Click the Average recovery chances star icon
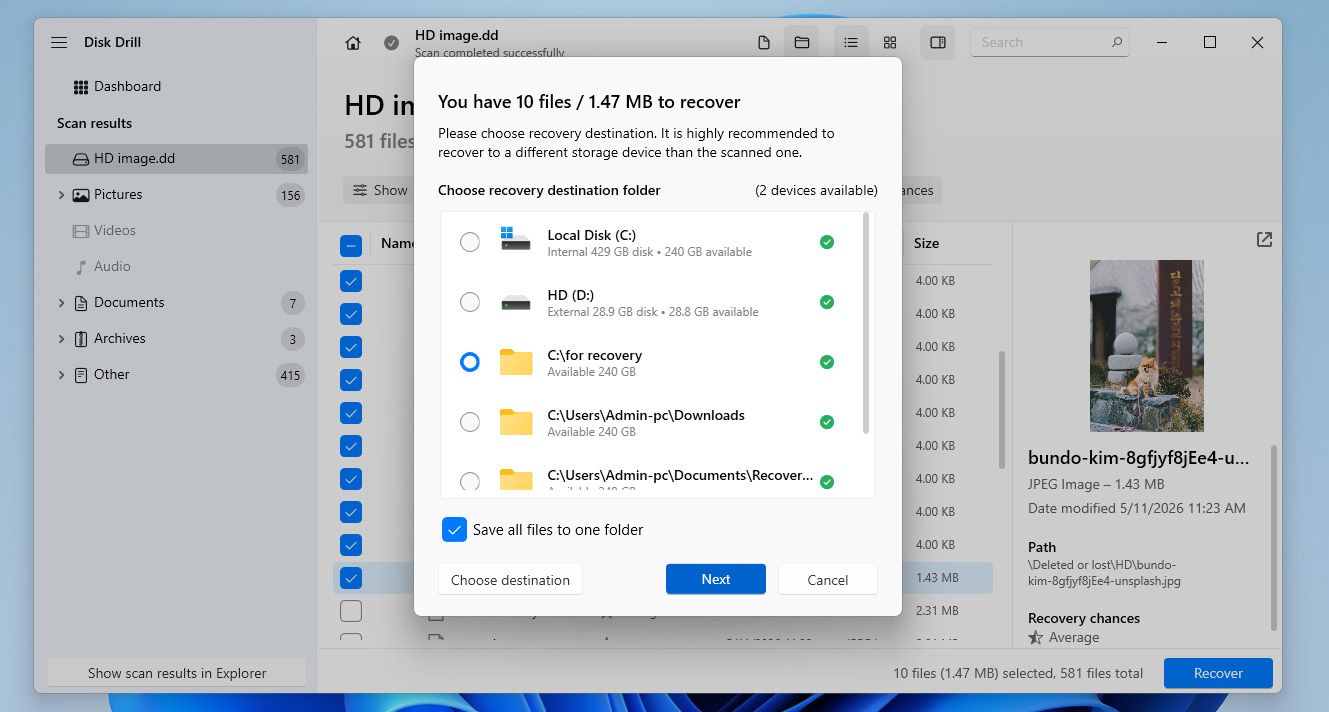This screenshot has height=712, width=1329. coord(1036,638)
